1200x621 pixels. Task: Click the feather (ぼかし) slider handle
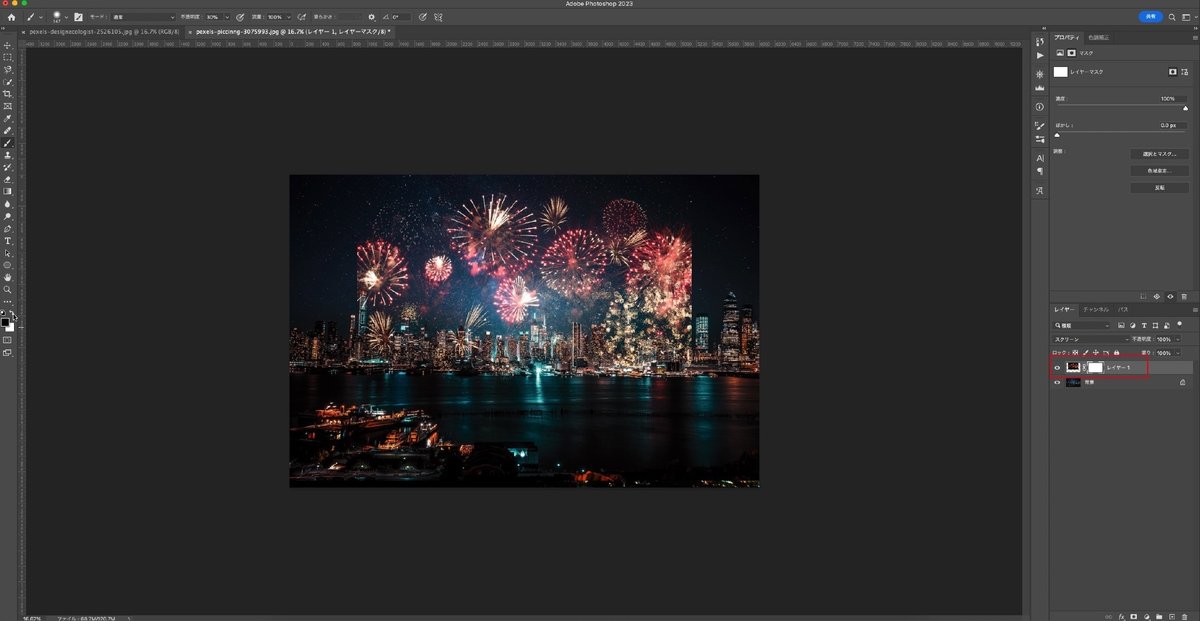1057,134
